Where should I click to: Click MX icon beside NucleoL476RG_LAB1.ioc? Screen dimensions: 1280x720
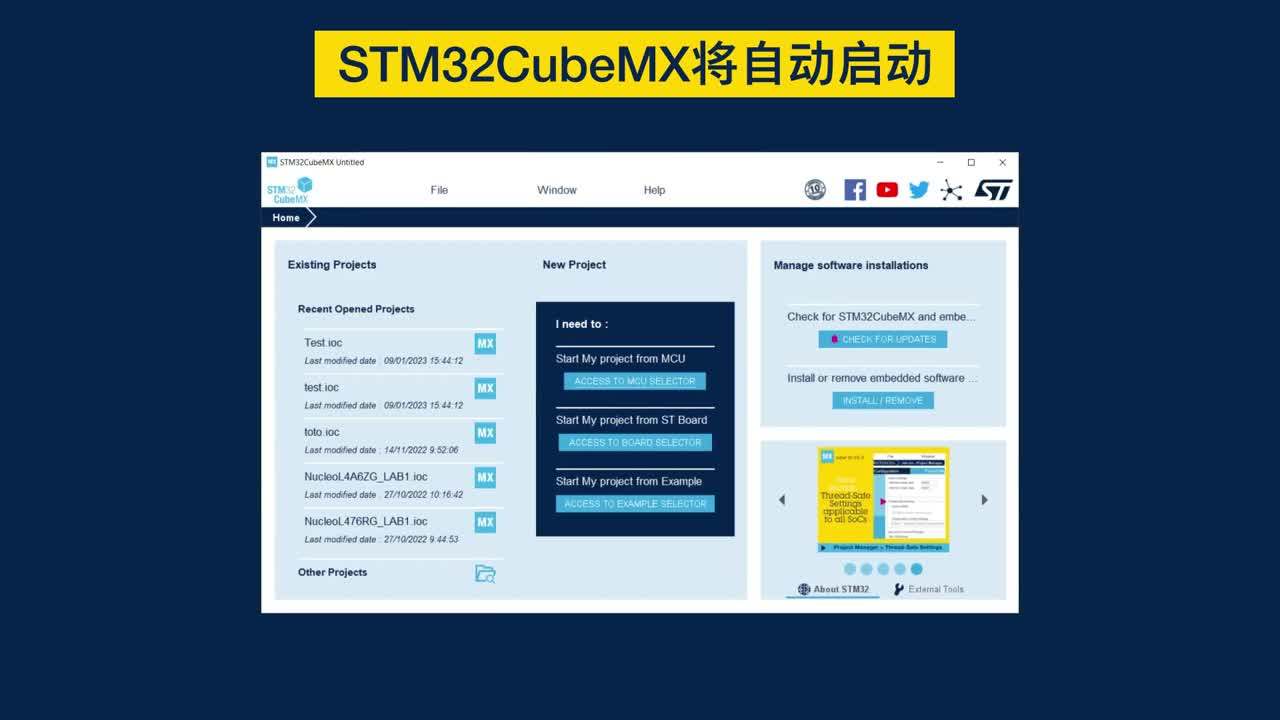click(x=485, y=522)
